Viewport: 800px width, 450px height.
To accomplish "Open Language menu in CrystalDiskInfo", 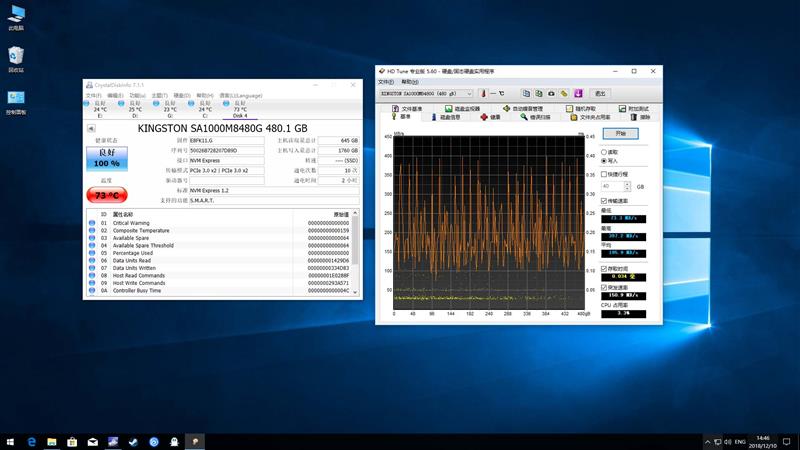I will point(241,95).
